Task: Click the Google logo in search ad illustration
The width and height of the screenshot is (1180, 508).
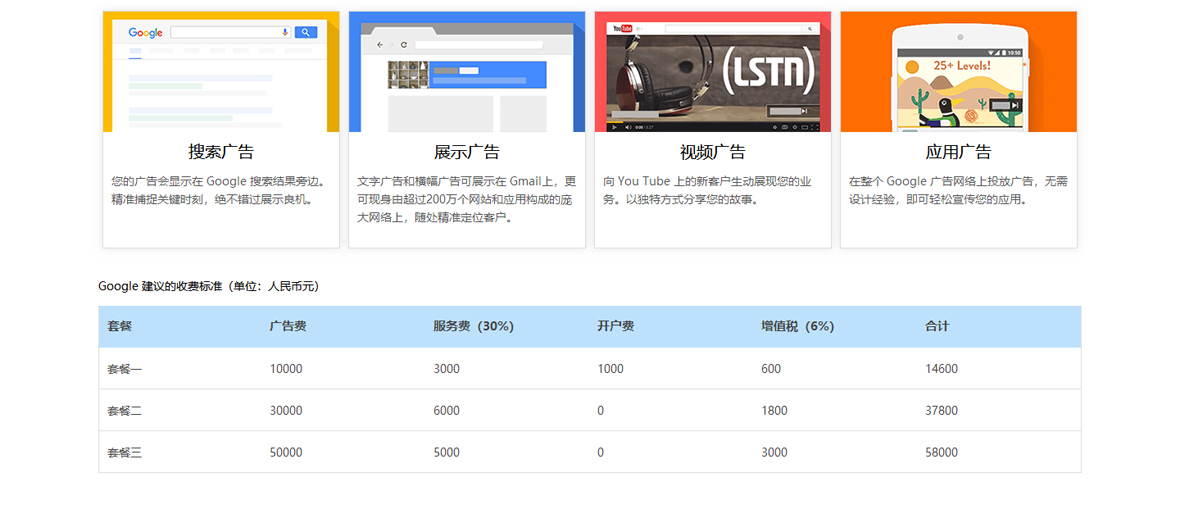Action: [145, 33]
